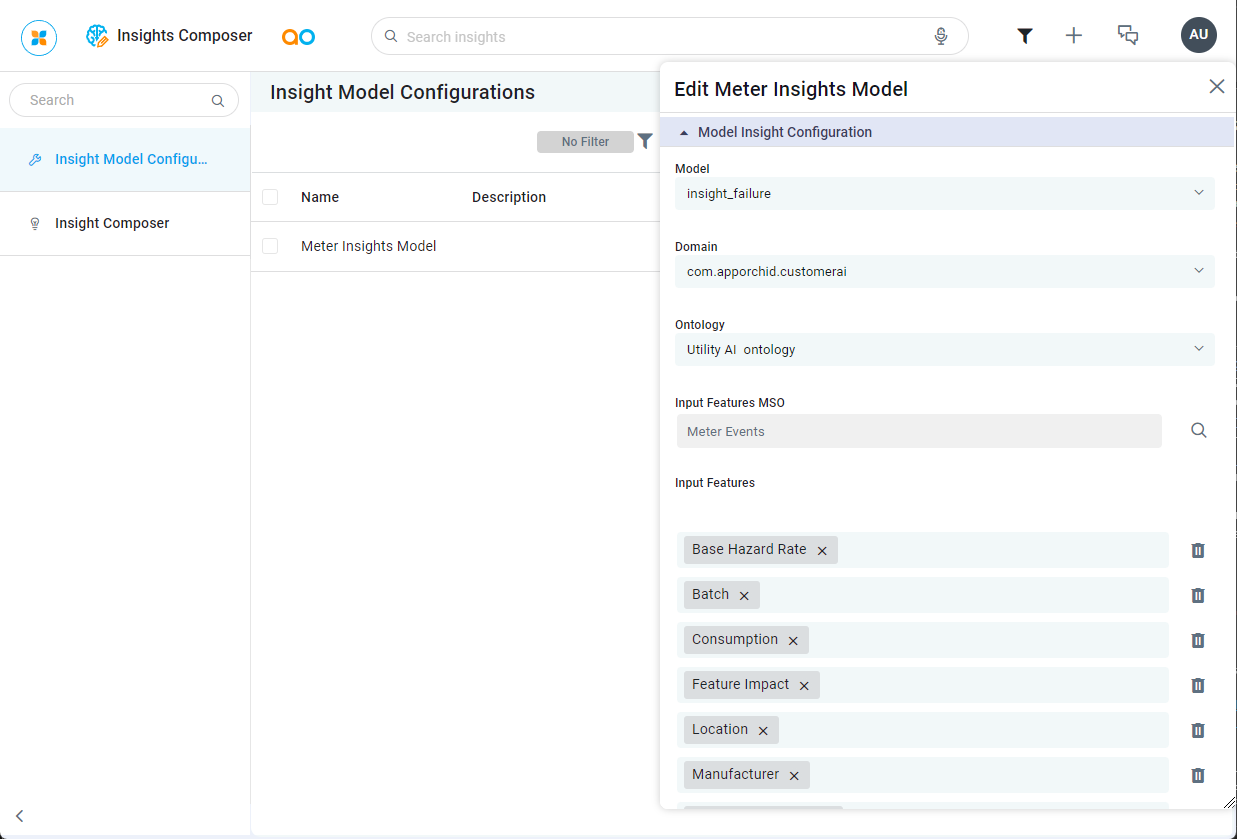
Task: Open the chat messages icon
Action: [1128, 36]
